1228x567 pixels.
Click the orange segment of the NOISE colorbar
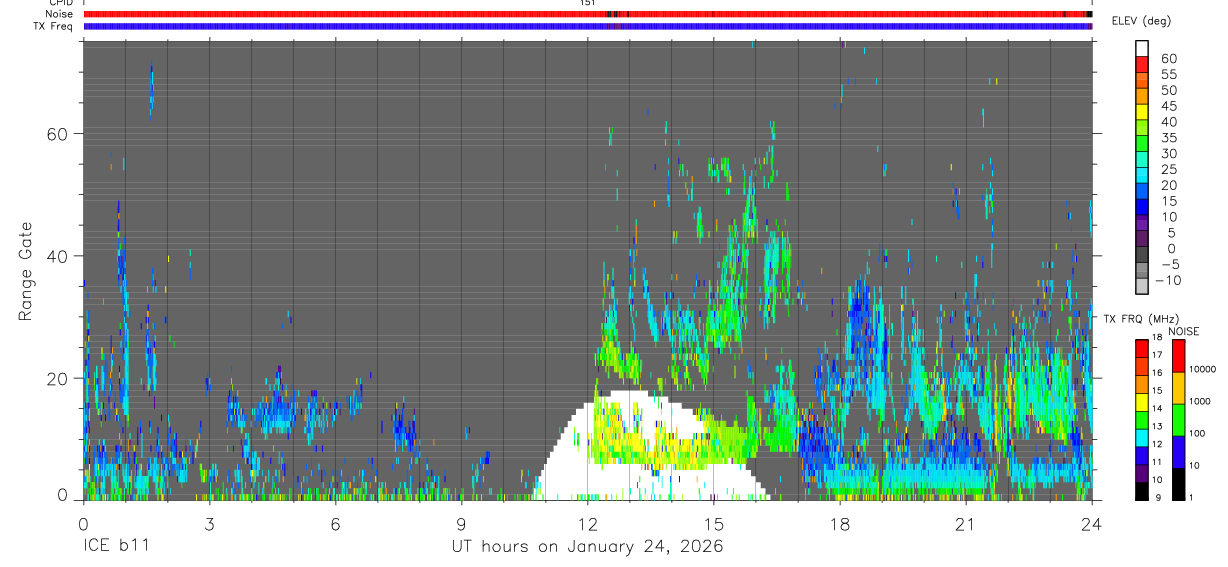tap(1178, 388)
